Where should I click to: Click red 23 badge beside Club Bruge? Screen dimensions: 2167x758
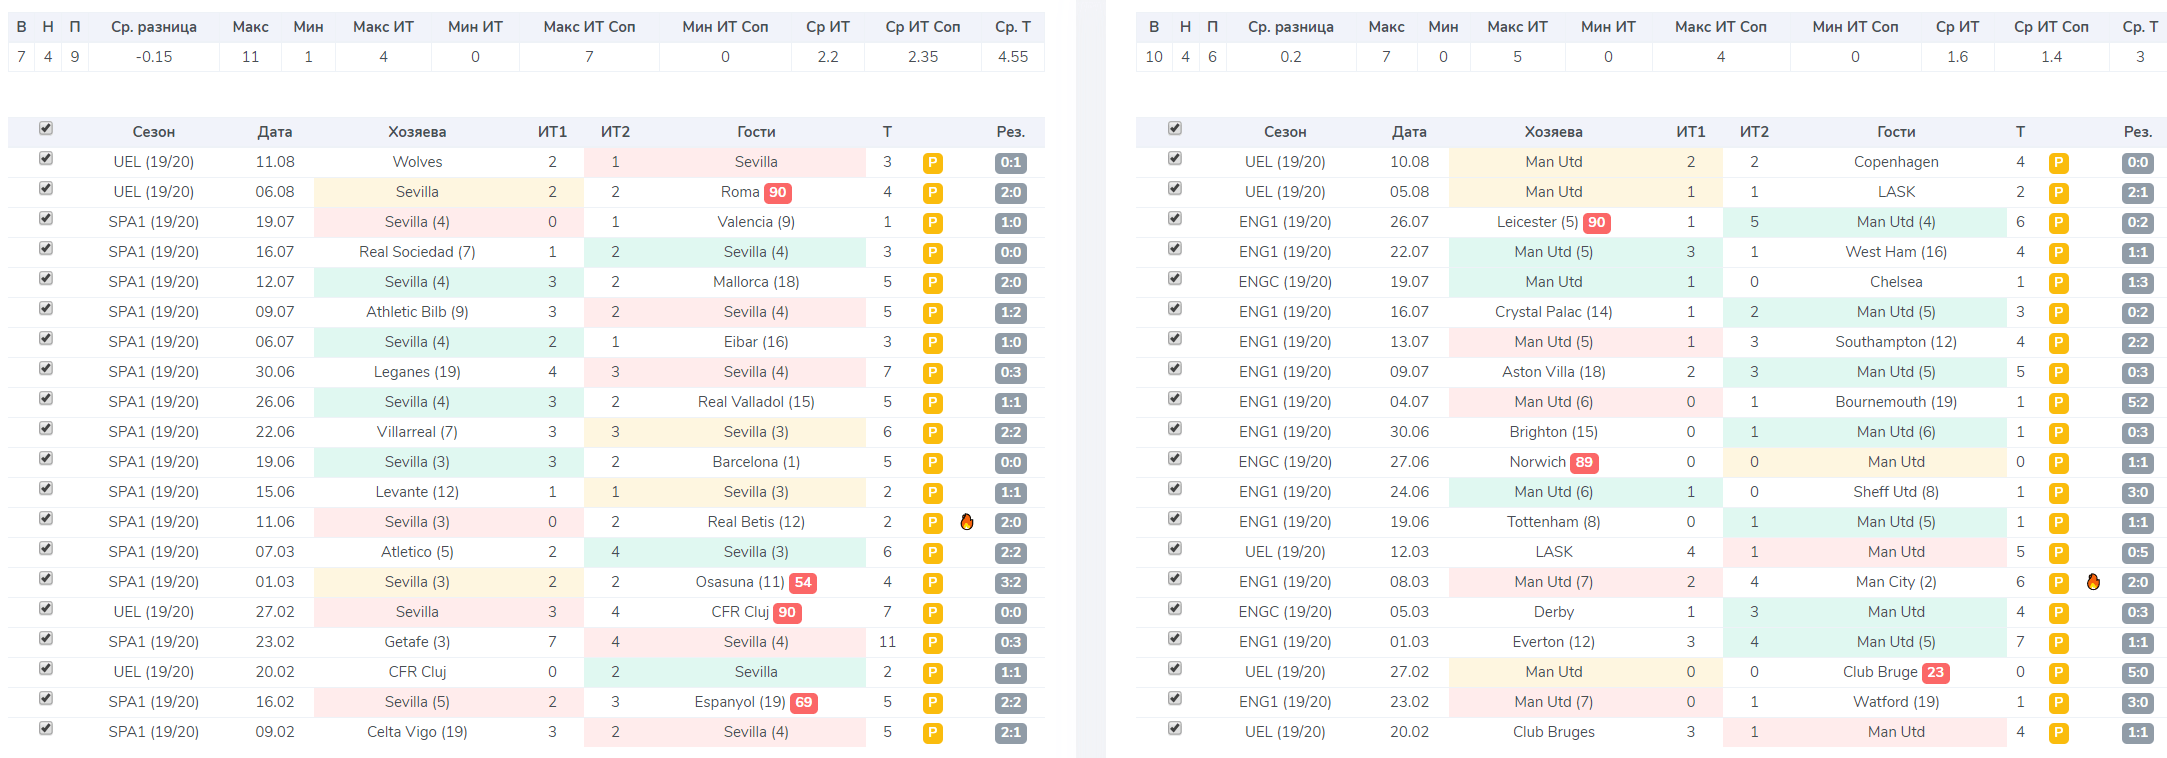[1935, 673]
